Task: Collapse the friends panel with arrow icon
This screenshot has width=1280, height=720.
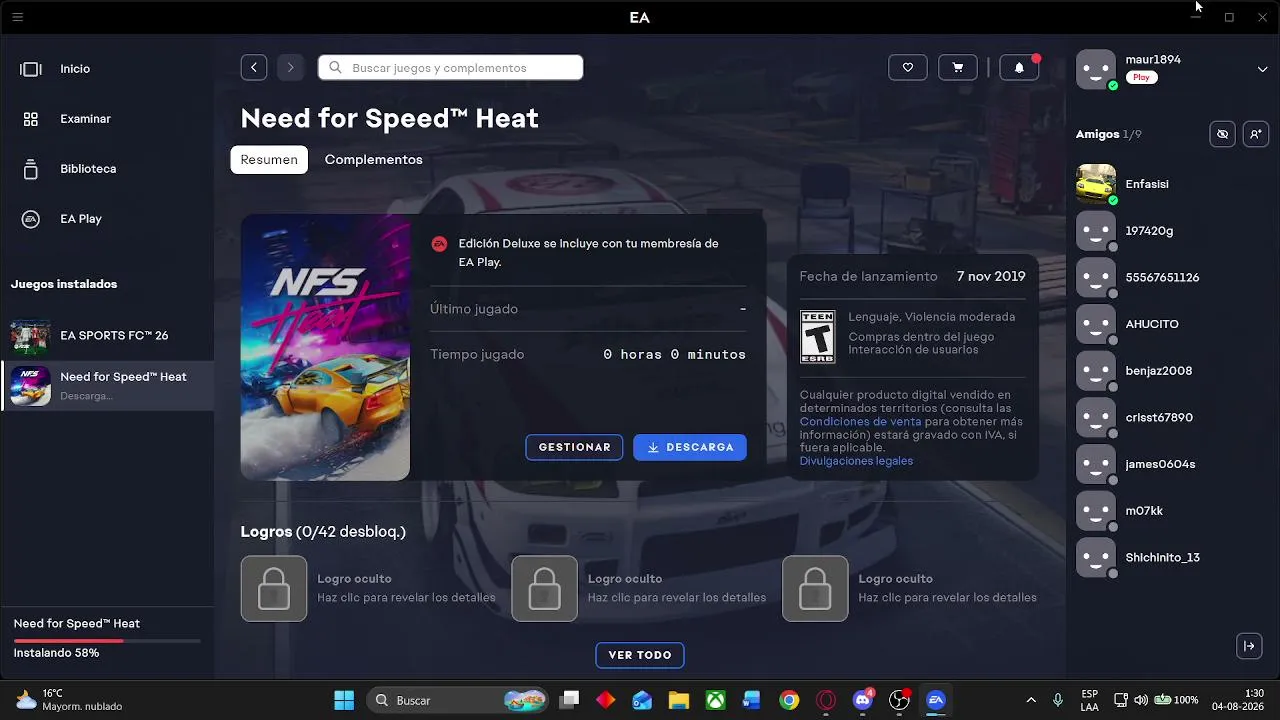Action: [x=1249, y=646]
